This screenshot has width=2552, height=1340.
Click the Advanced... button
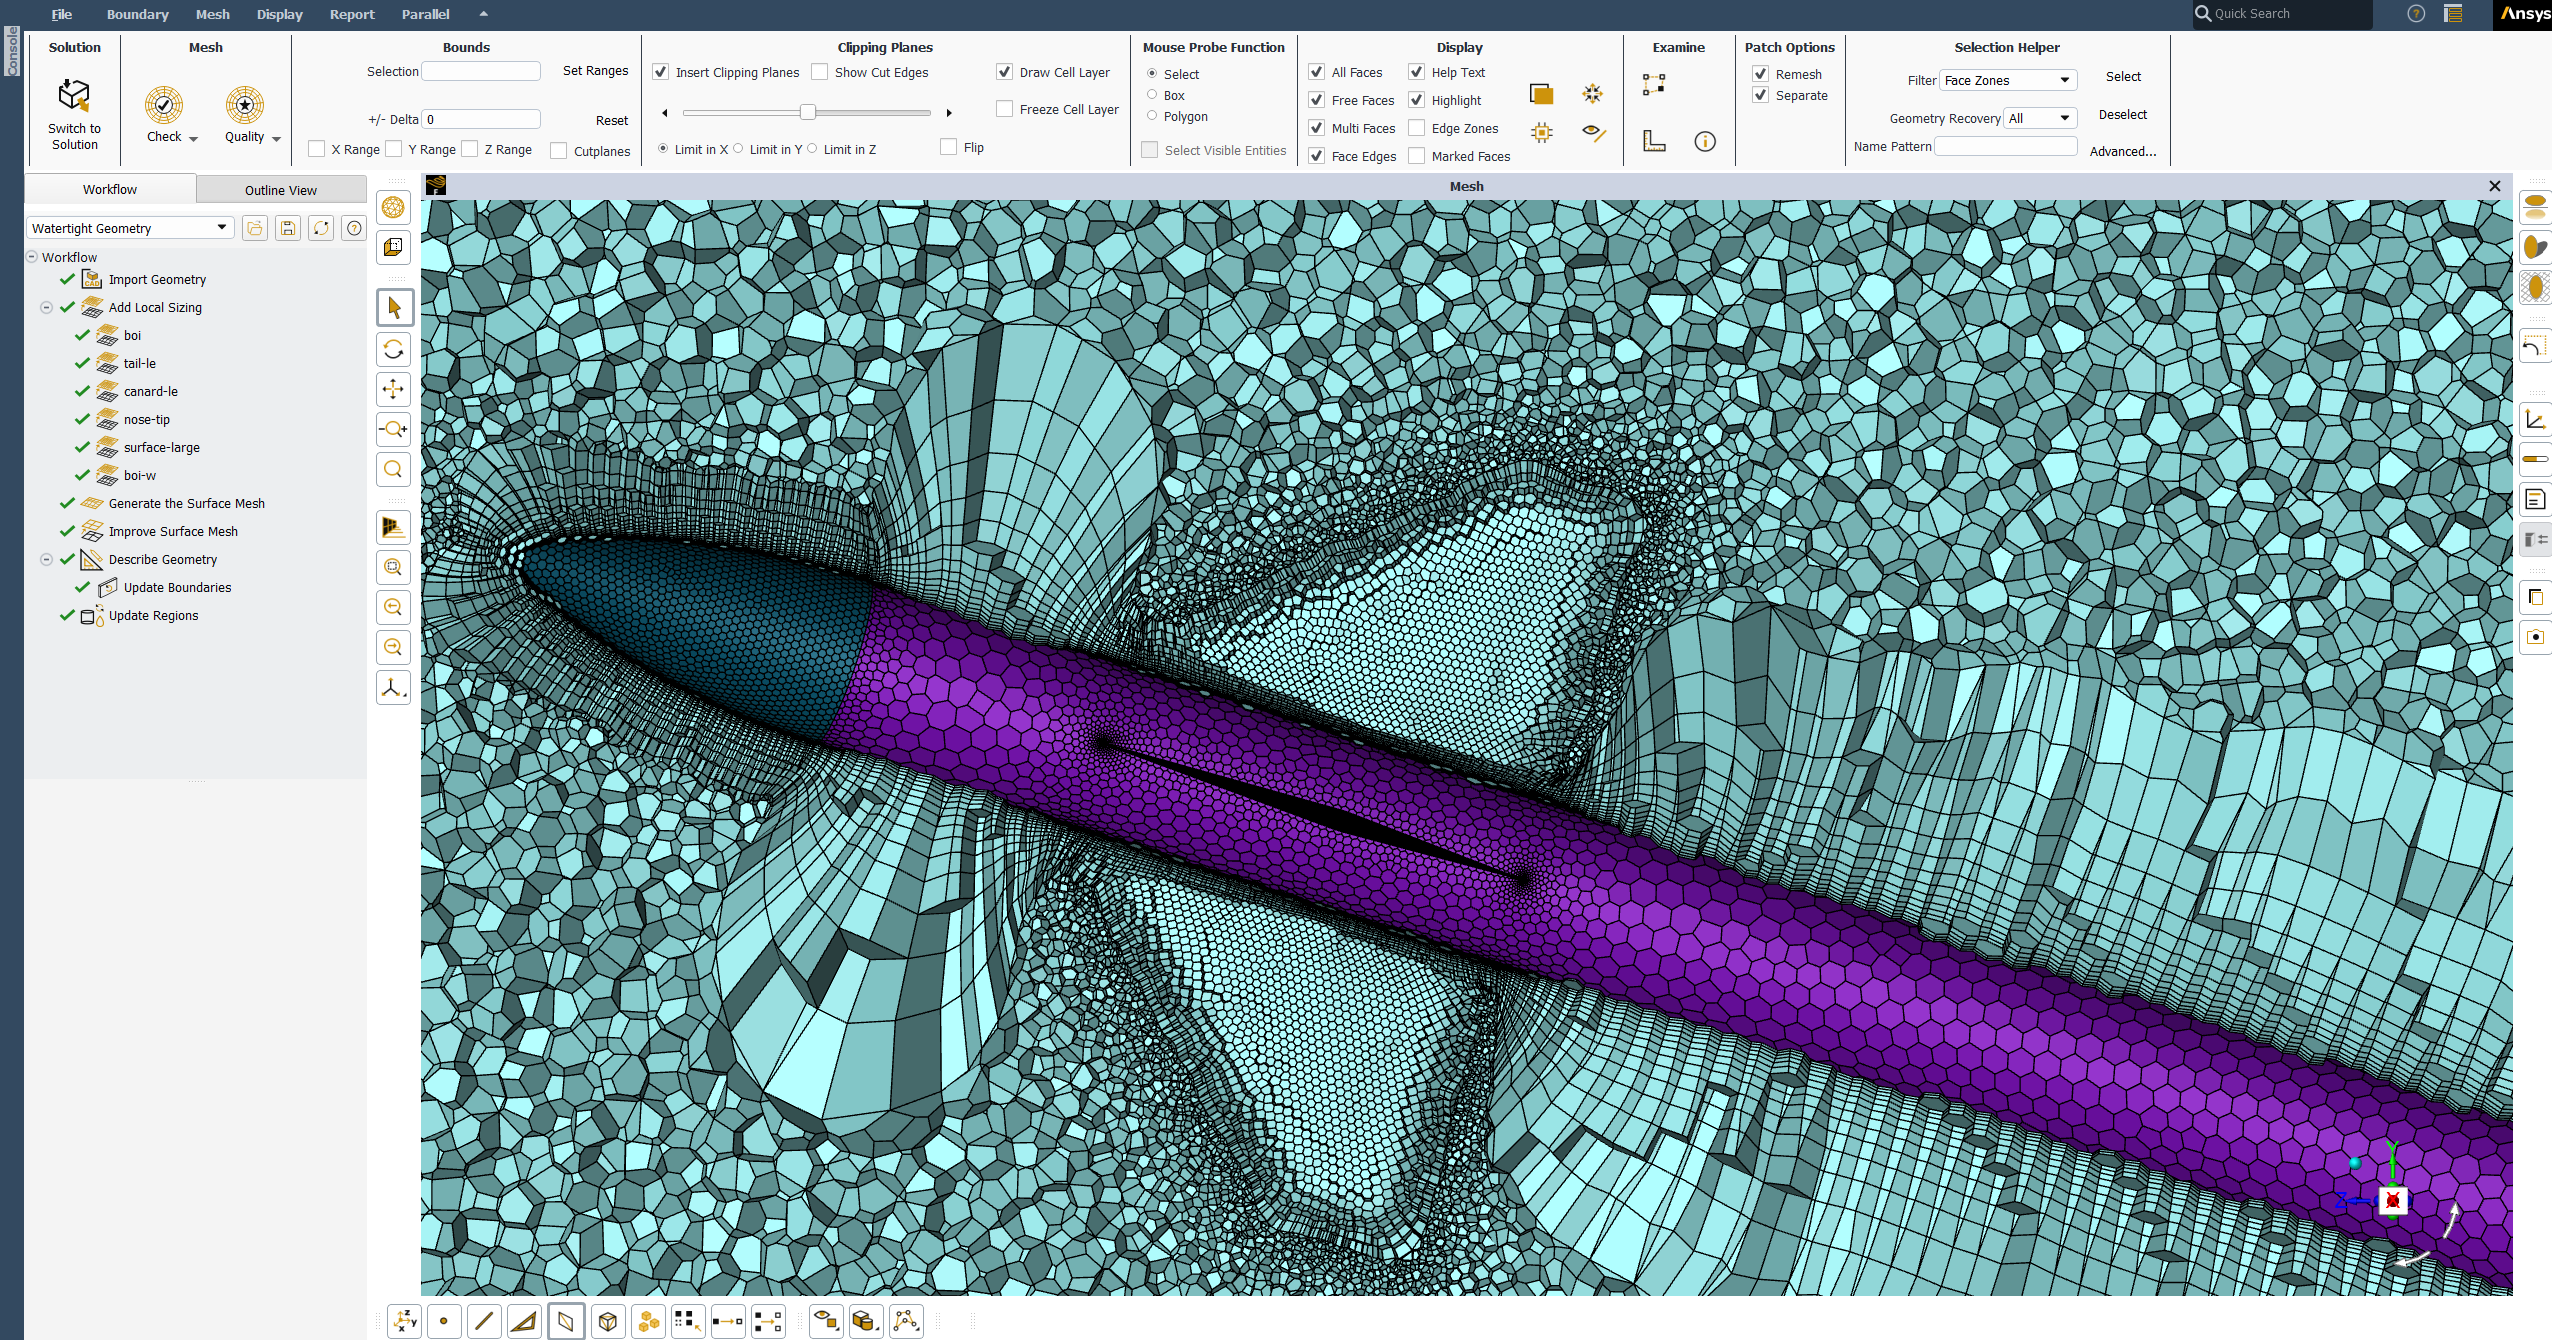coord(2123,151)
